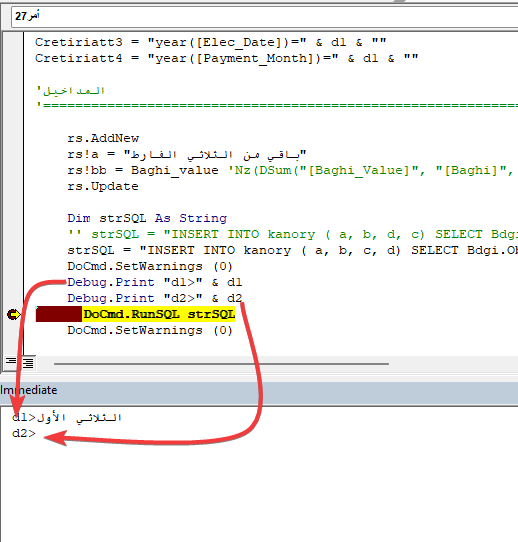Open the object combo box showing 27
Screen dimensions: 518x542
[264, 16]
